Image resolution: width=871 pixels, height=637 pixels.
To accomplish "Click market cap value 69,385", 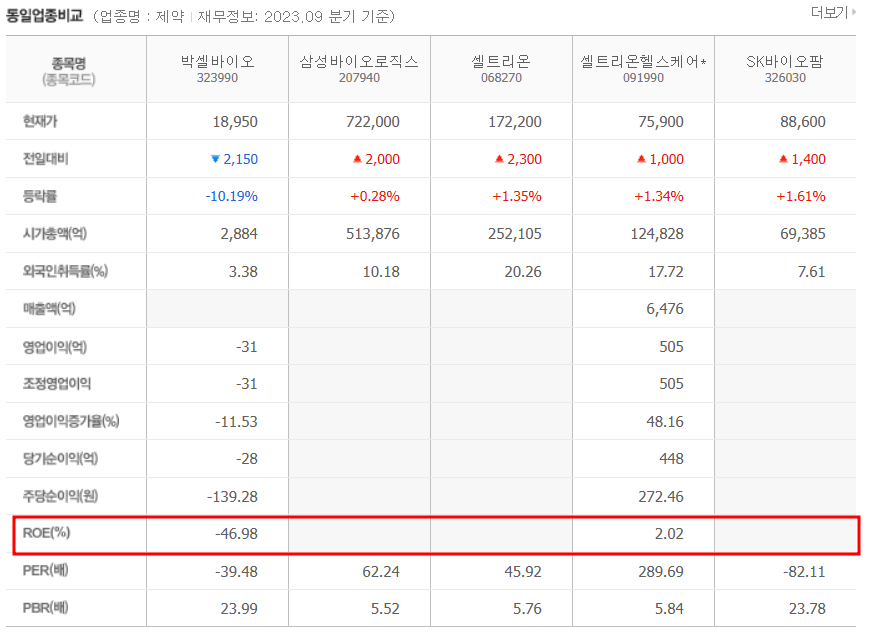I will click(803, 234).
